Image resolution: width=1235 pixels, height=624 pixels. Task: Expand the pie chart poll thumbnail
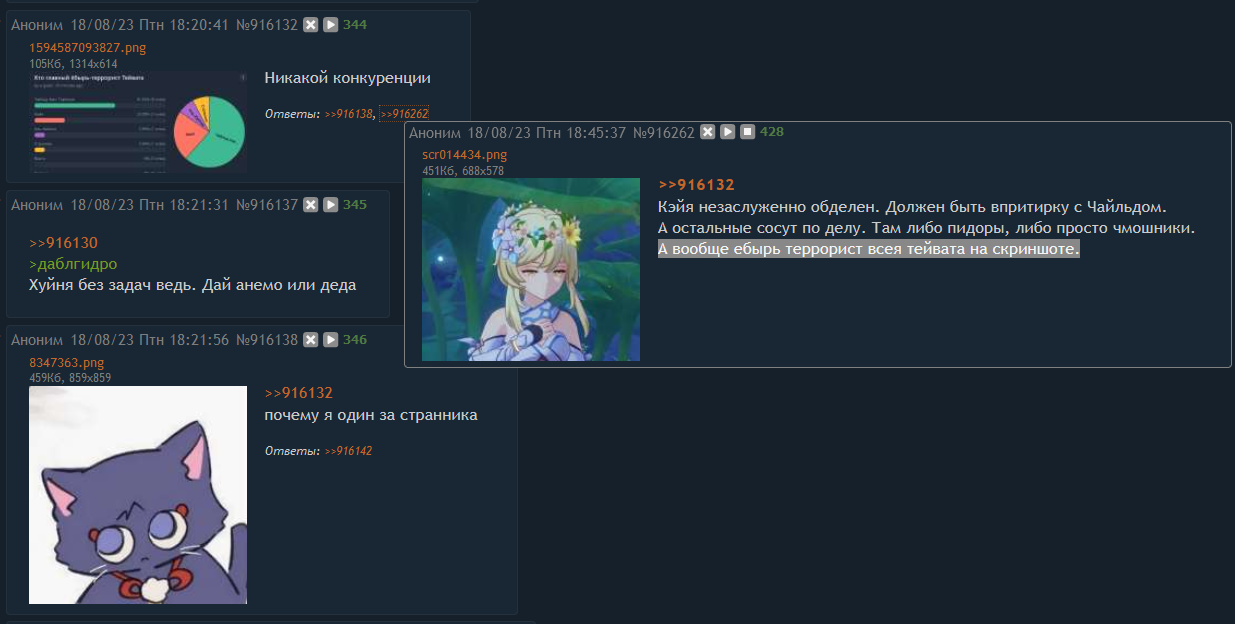pyautogui.click(x=138, y=121)
